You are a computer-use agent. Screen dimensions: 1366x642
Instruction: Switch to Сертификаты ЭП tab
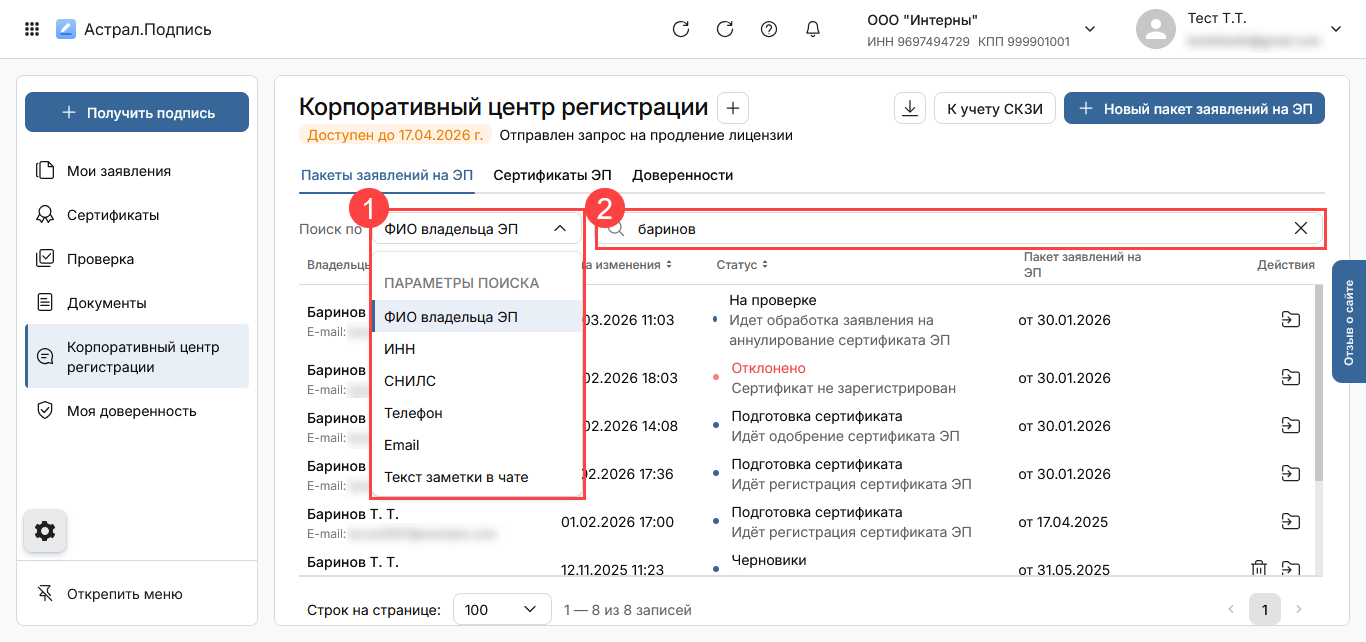(x=552, y=175)
